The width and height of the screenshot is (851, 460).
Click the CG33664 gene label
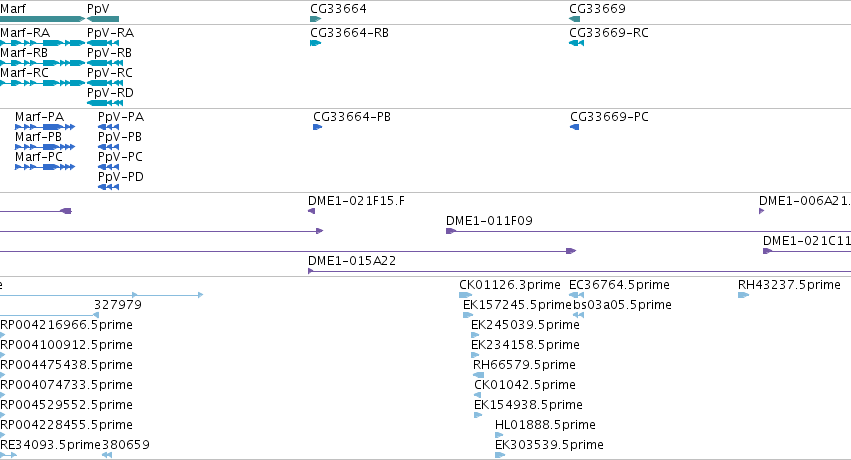point(338,9)
